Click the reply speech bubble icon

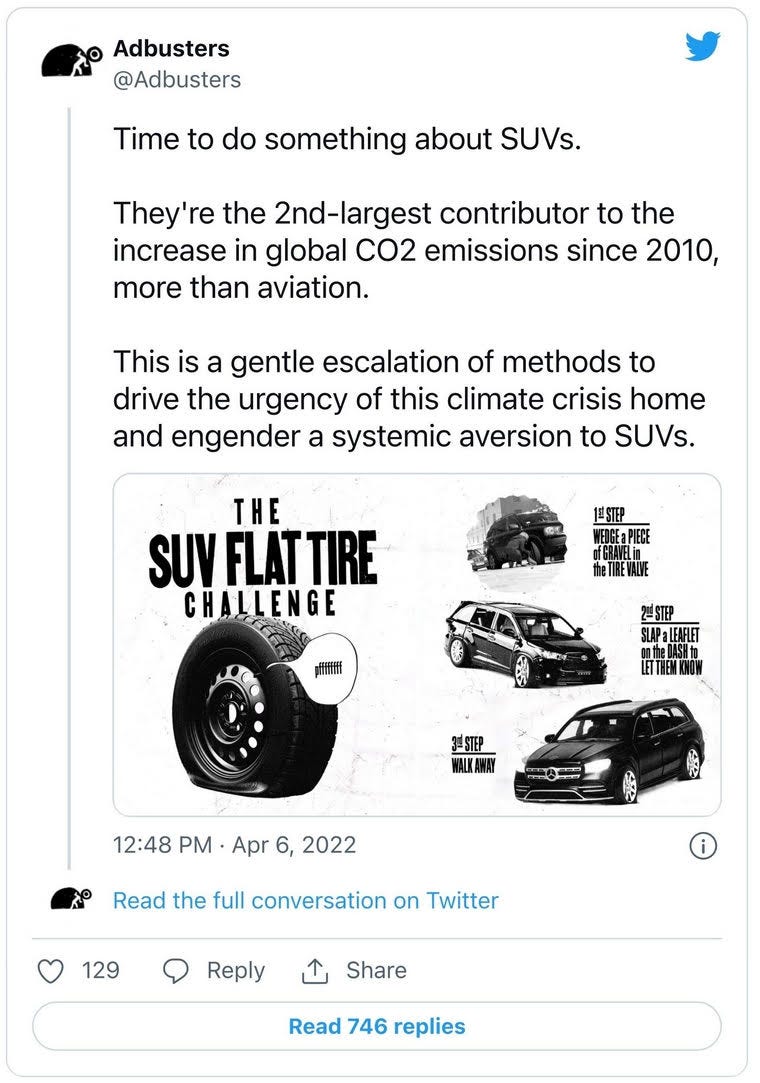tap(175, 970)
